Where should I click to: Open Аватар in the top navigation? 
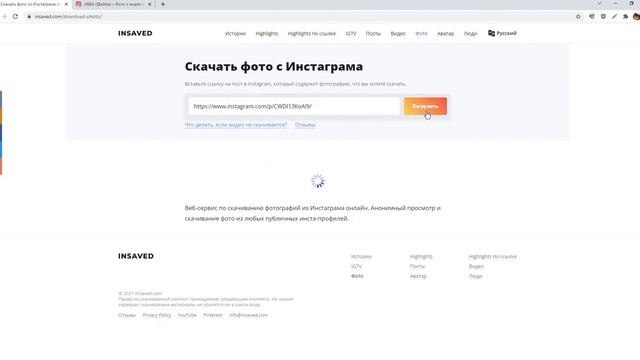coord(445,33)
